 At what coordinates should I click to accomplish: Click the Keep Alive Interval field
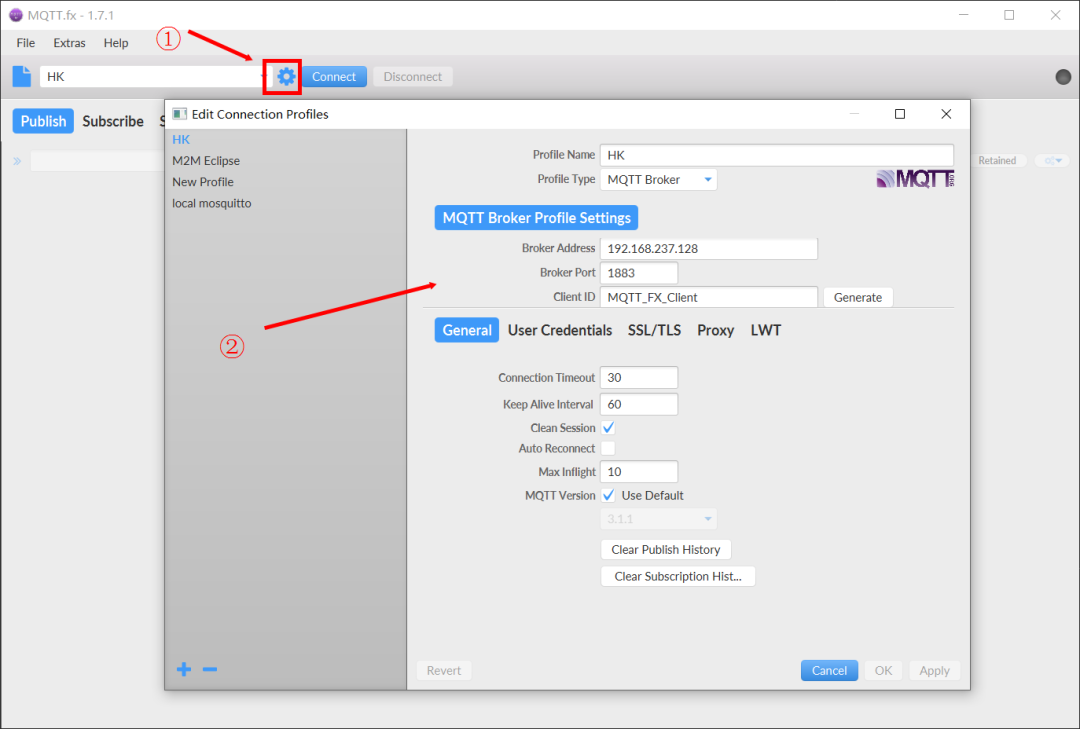point(639,404)
